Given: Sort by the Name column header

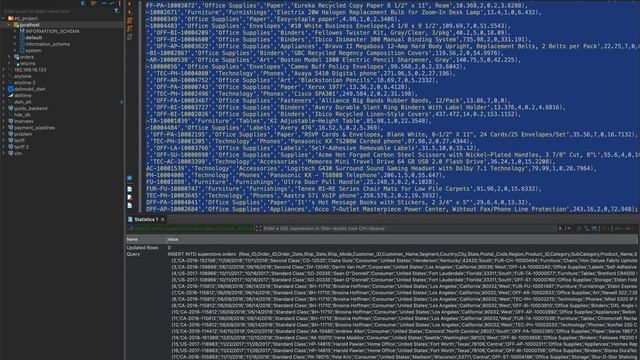Looking at the screenshot, I should pyautogui.click(x=132, y=240).
